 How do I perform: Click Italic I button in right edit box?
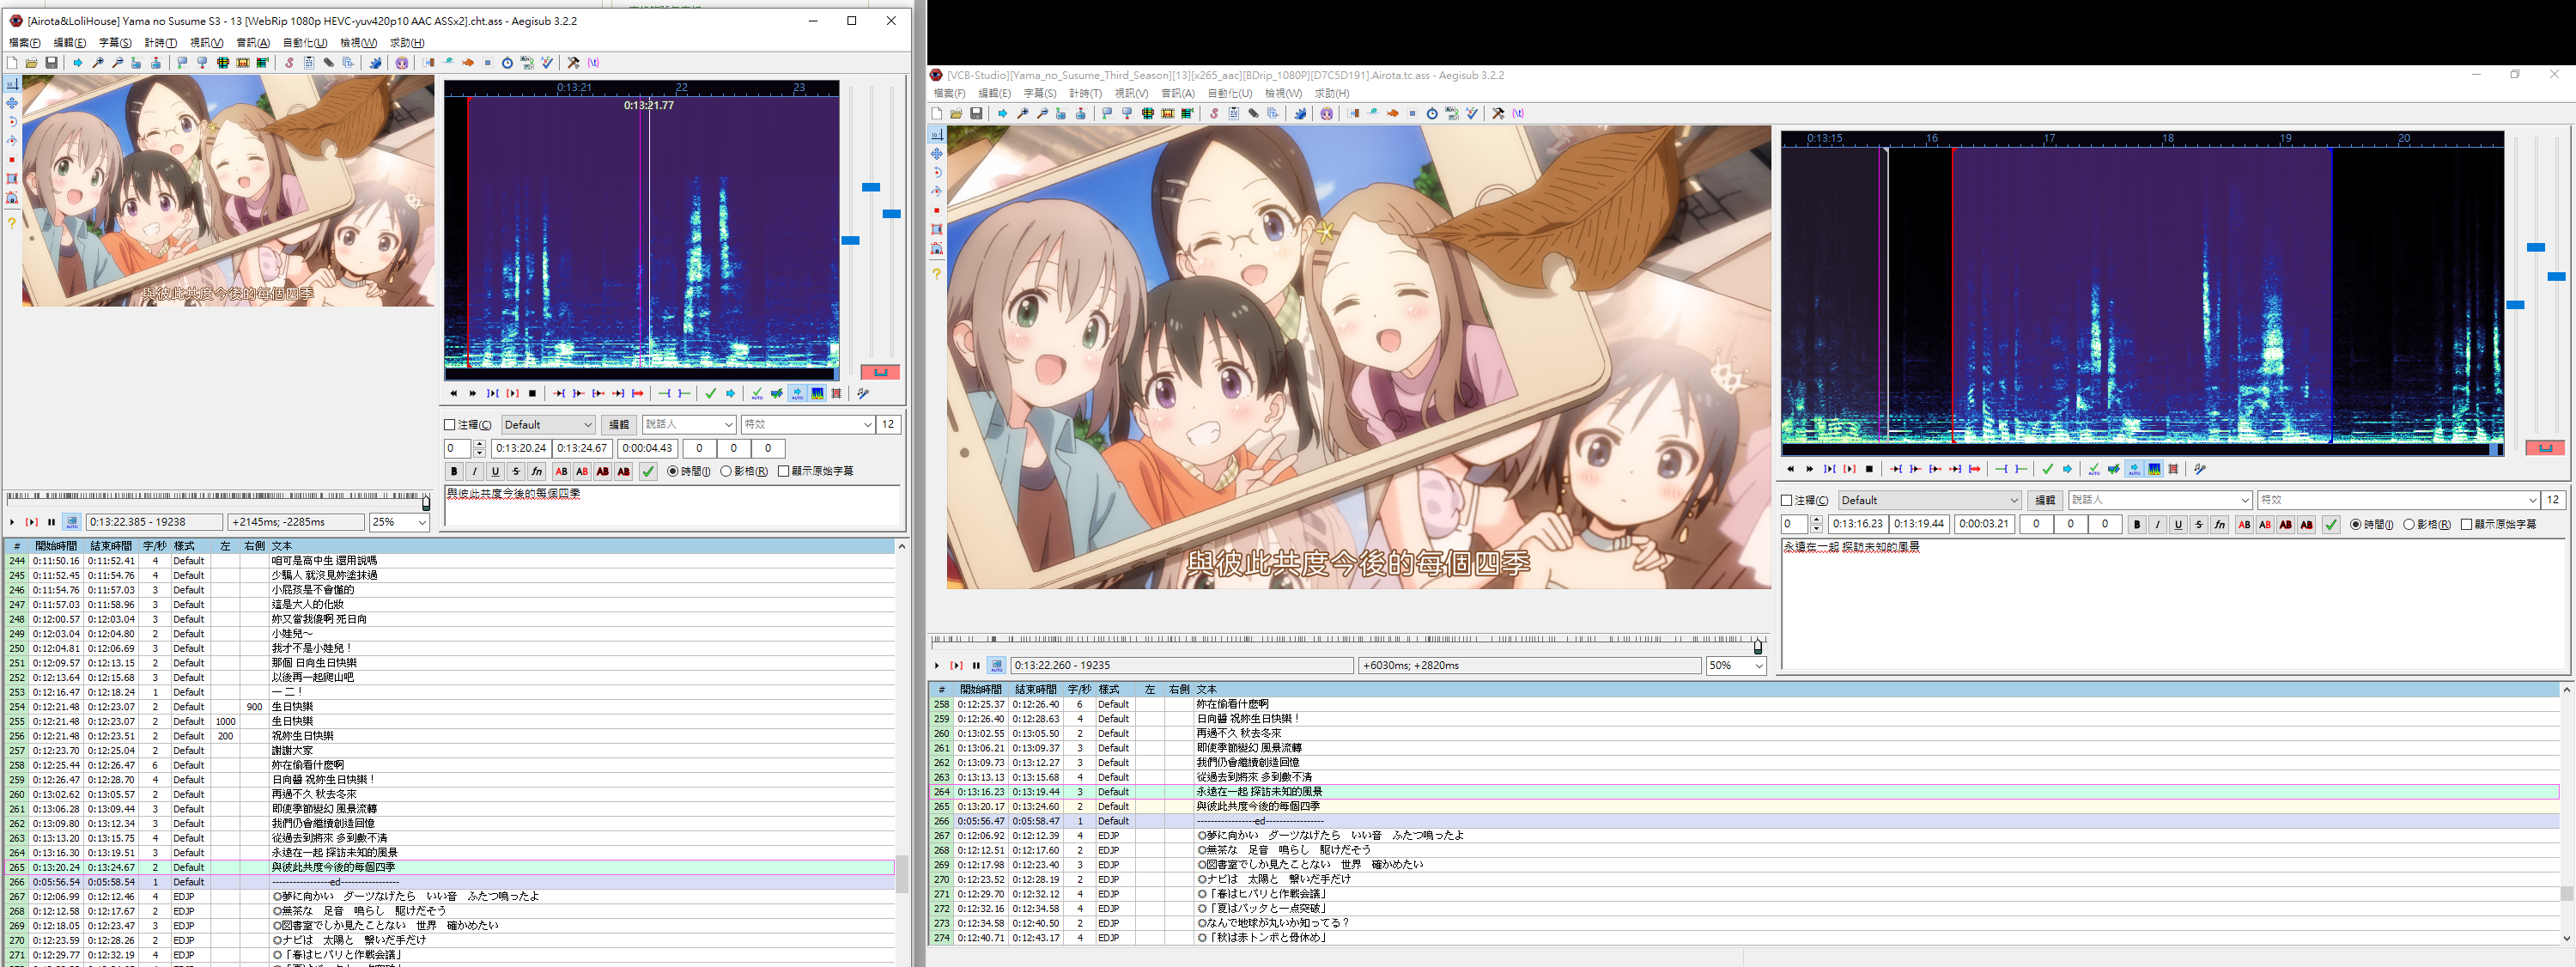[x=2157, y=525]
